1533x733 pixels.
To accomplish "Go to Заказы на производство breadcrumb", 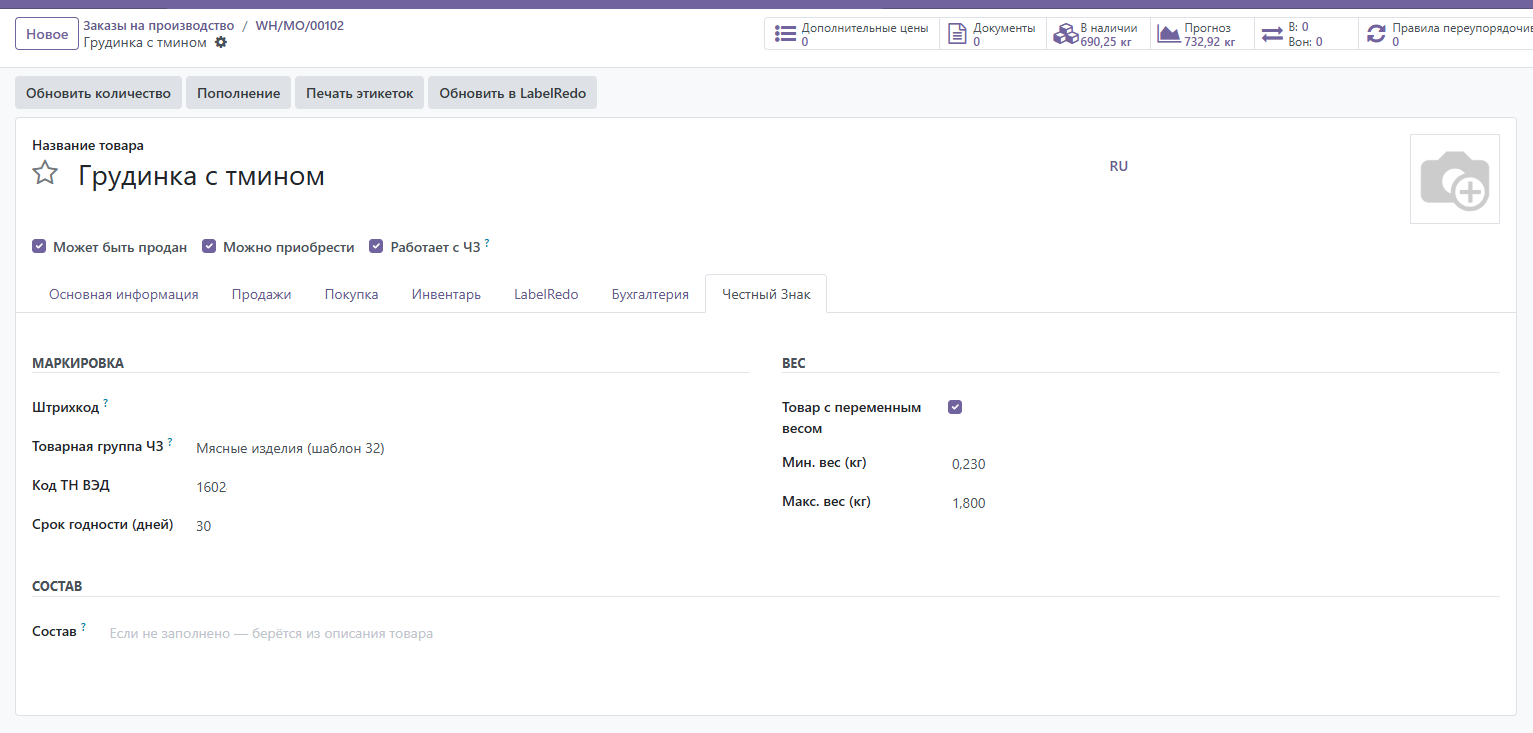I will pos(159,25).
